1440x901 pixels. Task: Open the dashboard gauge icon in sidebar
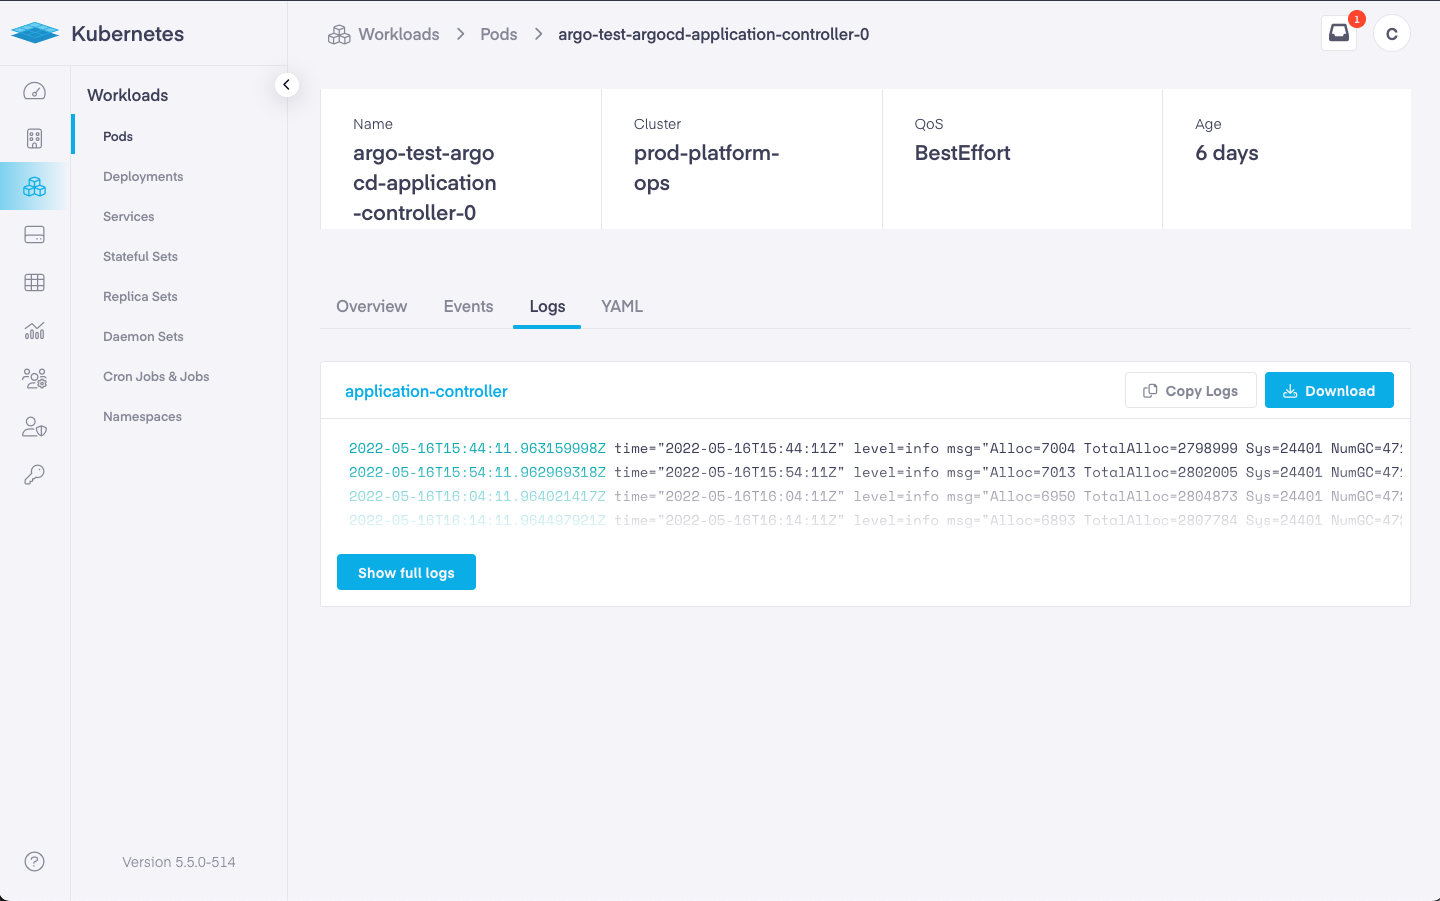point(34,91)
